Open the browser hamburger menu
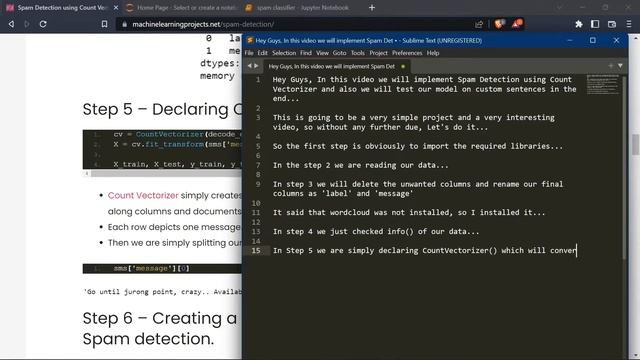The height and width of the screenshot is (360, 640). pyautogui.click(x=629, y=24)
